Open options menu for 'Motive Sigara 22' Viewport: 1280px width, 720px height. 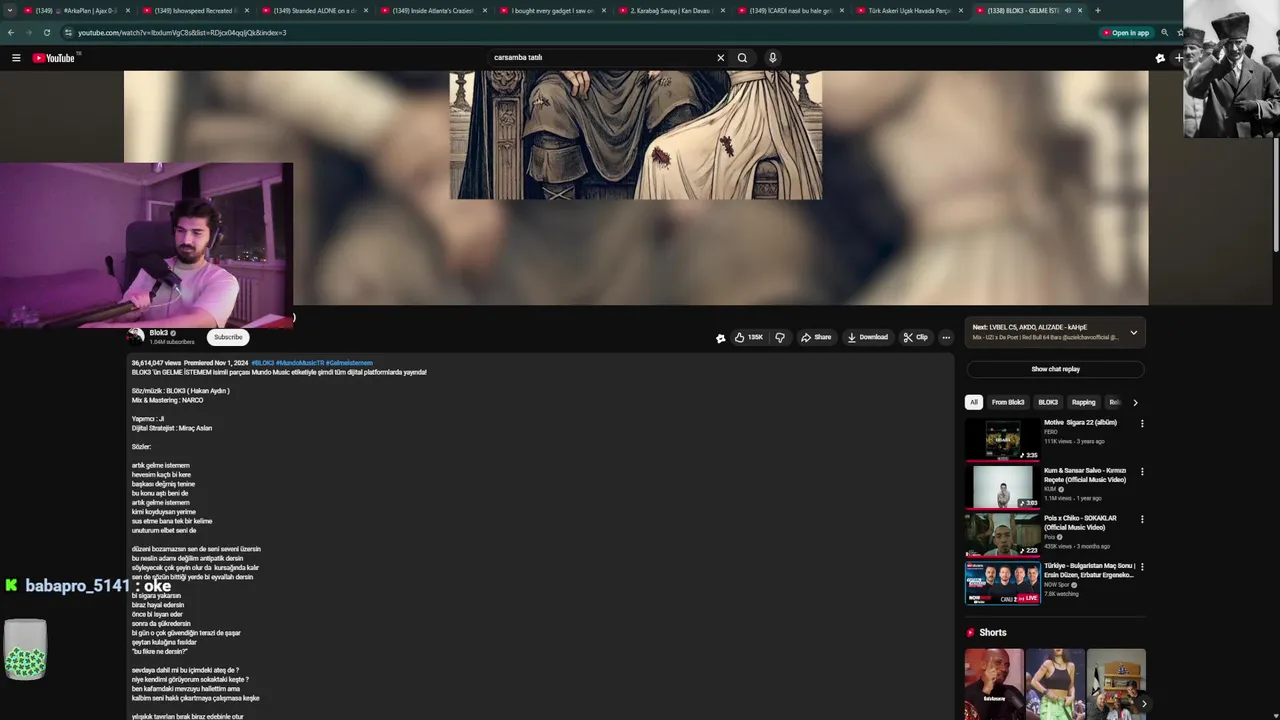[1142, 423]
